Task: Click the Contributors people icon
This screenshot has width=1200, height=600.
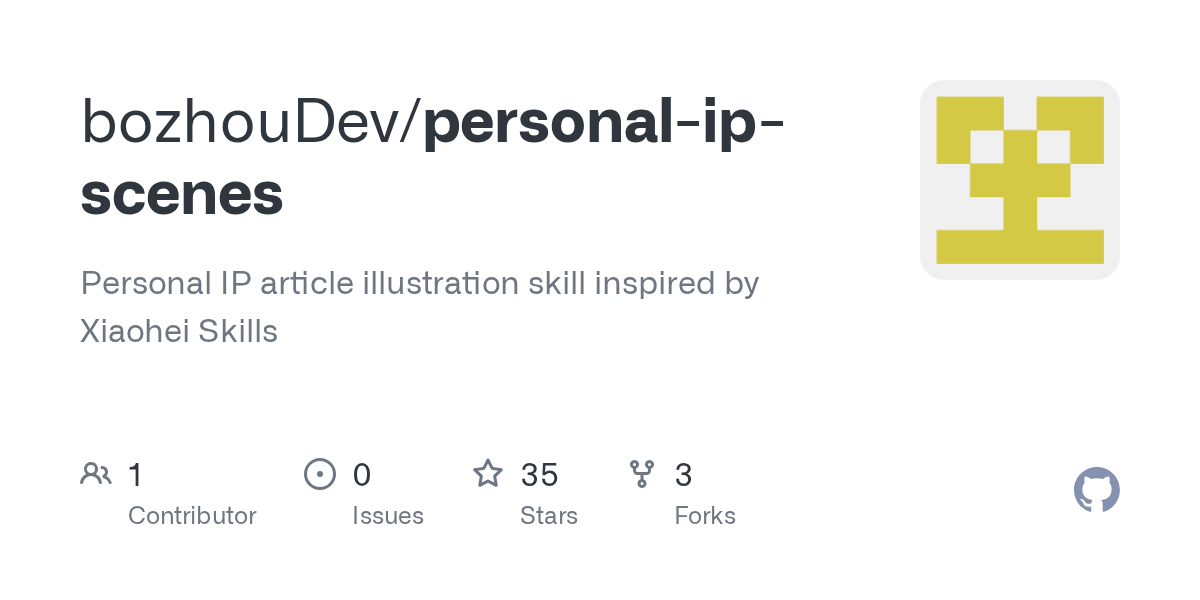Action: tap(96, 474)
